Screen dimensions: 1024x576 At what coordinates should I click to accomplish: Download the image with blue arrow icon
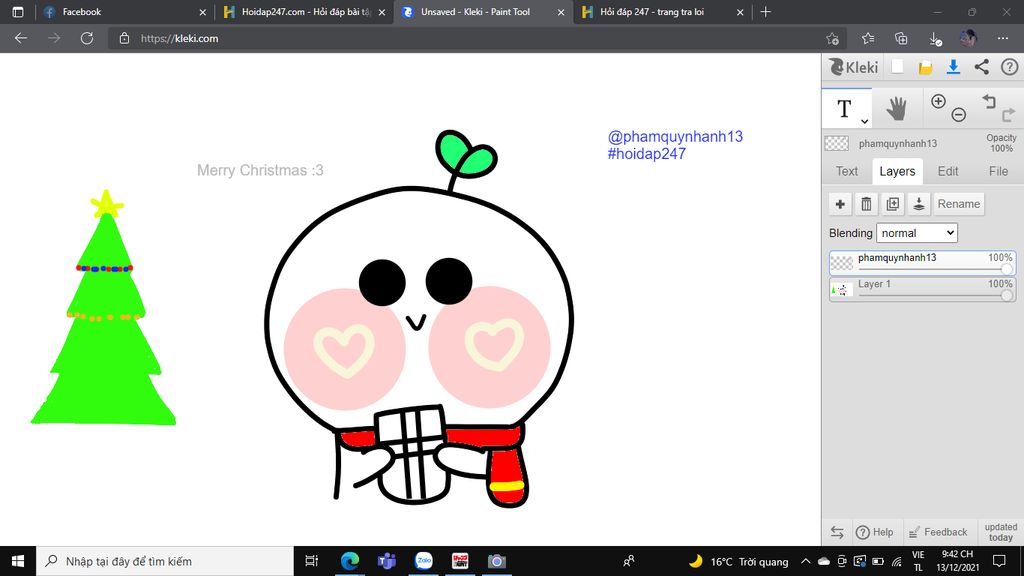(953, 67)
